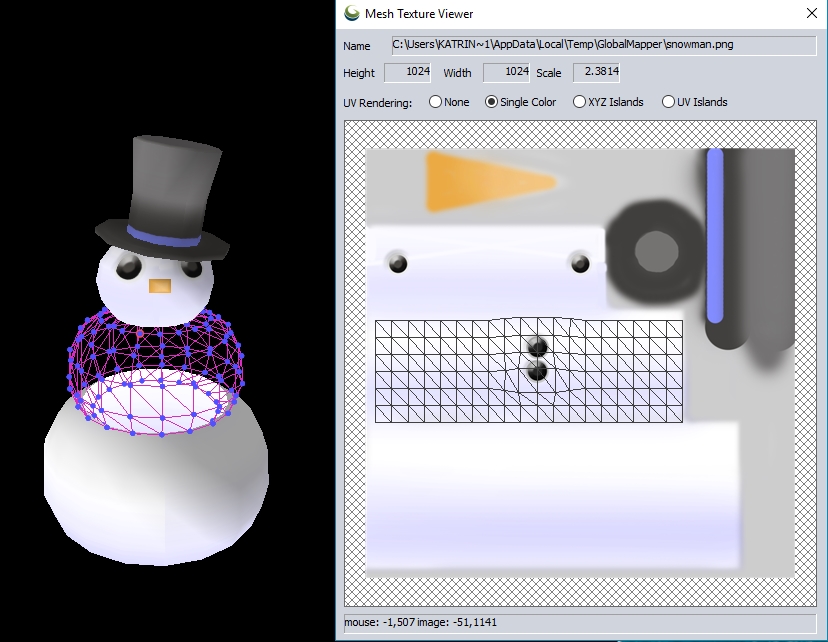The height and width of the screenshot is (642, 828).
Task: Select the None UV rendering option
Action: point(435,102)
